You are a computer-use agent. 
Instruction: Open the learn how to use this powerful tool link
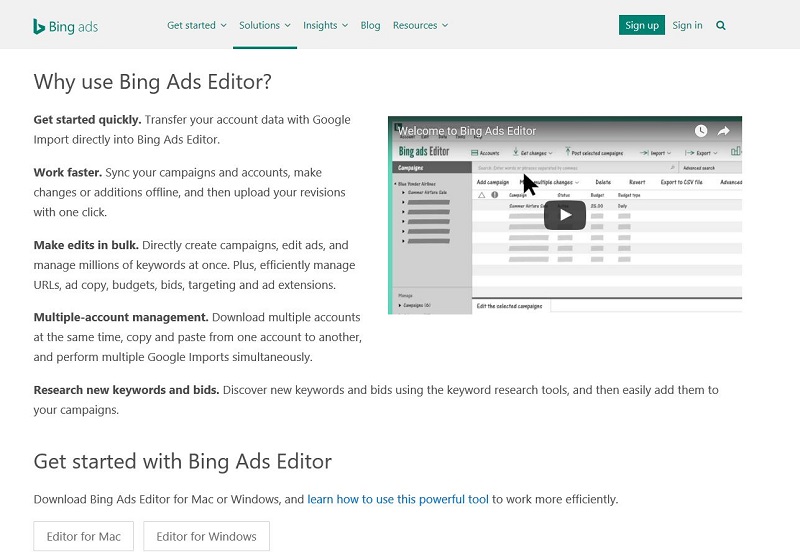point(398,499)
